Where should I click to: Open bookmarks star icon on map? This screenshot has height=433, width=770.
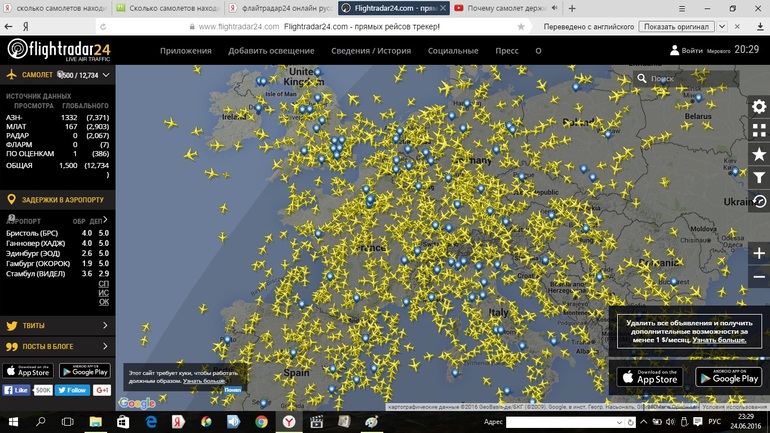tap(759, 155)
